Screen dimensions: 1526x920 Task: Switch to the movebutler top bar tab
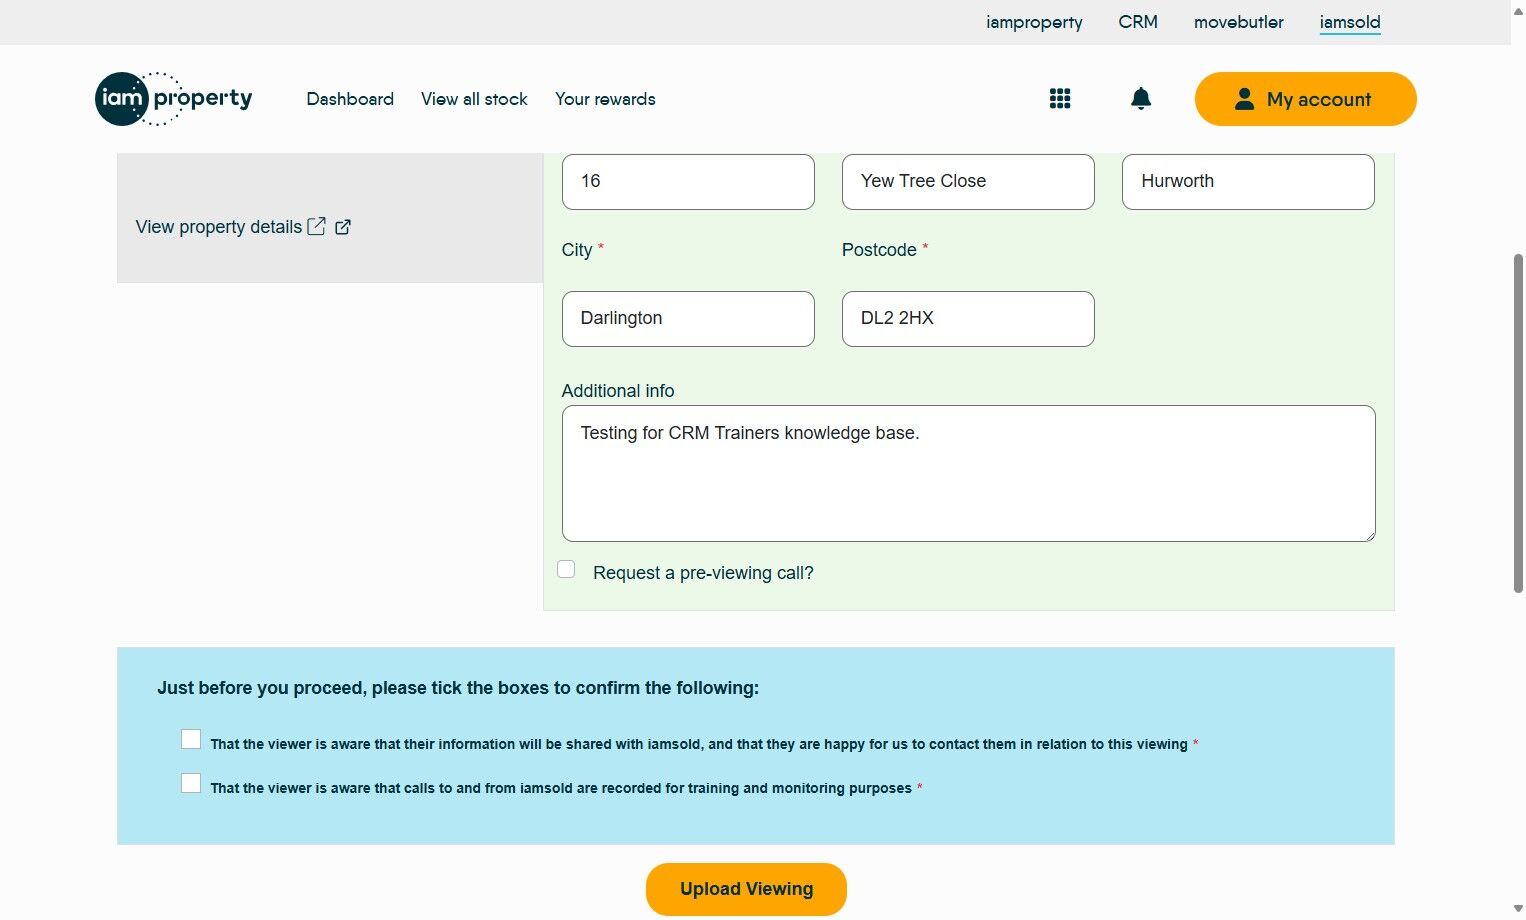1238,22
